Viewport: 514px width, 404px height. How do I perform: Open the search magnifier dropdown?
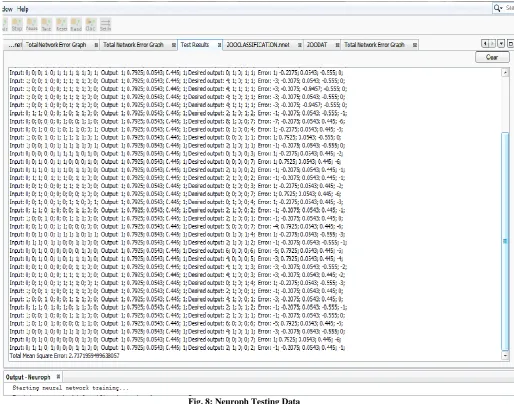click(x=498, y=8)
